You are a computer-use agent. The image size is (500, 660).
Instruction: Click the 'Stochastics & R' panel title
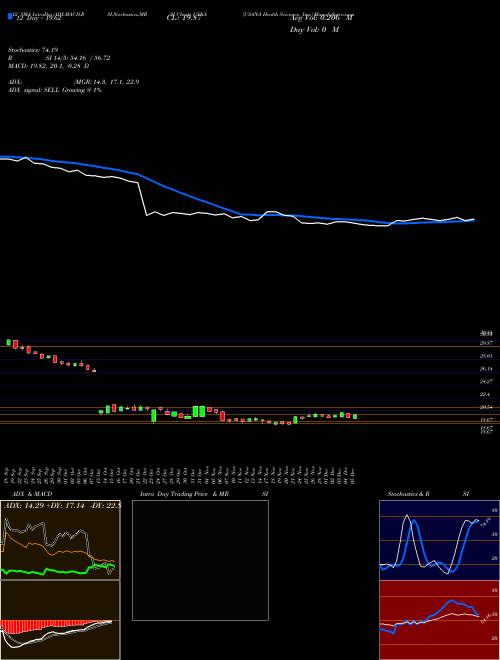point(409,494)
